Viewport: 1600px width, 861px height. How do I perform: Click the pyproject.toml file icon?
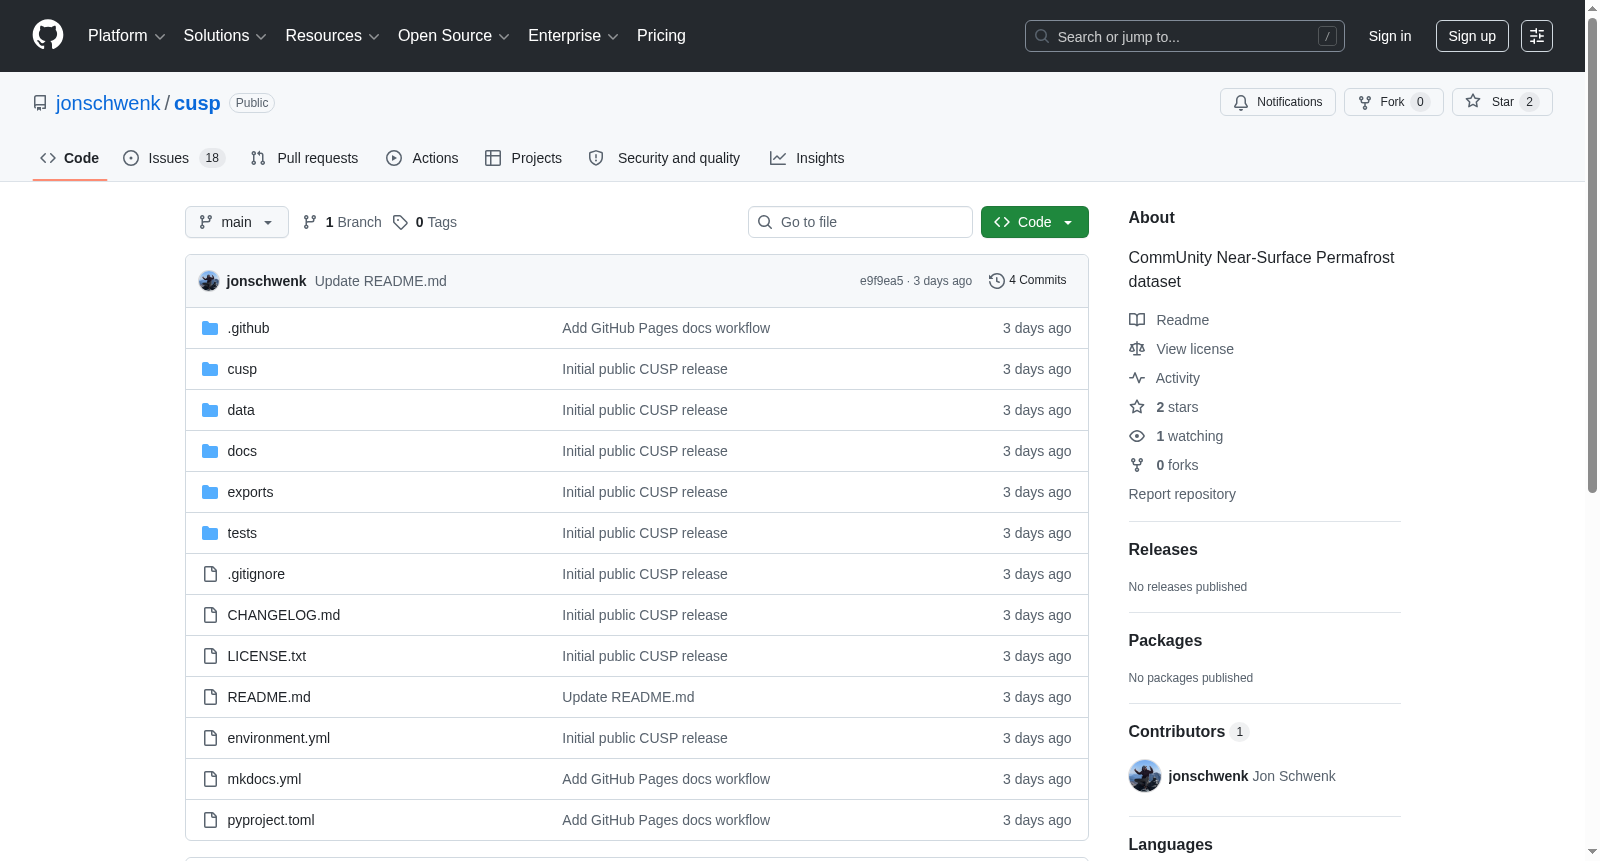pos(210,820)
